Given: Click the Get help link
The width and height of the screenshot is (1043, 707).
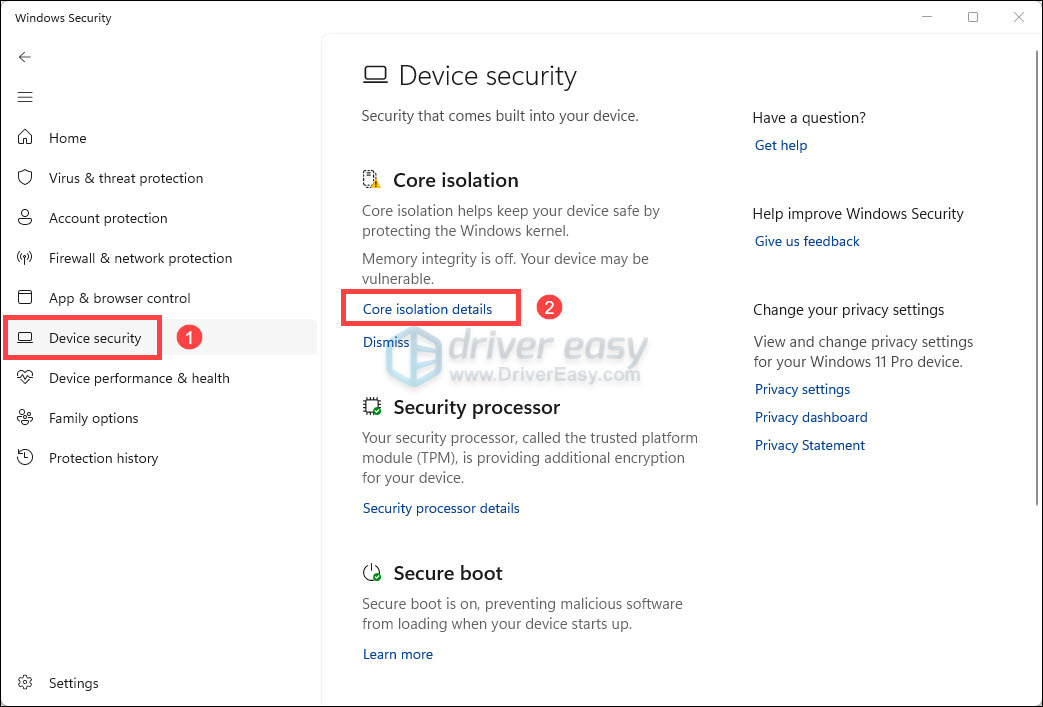Looking at the screenshot, I should tap(781, 145).
